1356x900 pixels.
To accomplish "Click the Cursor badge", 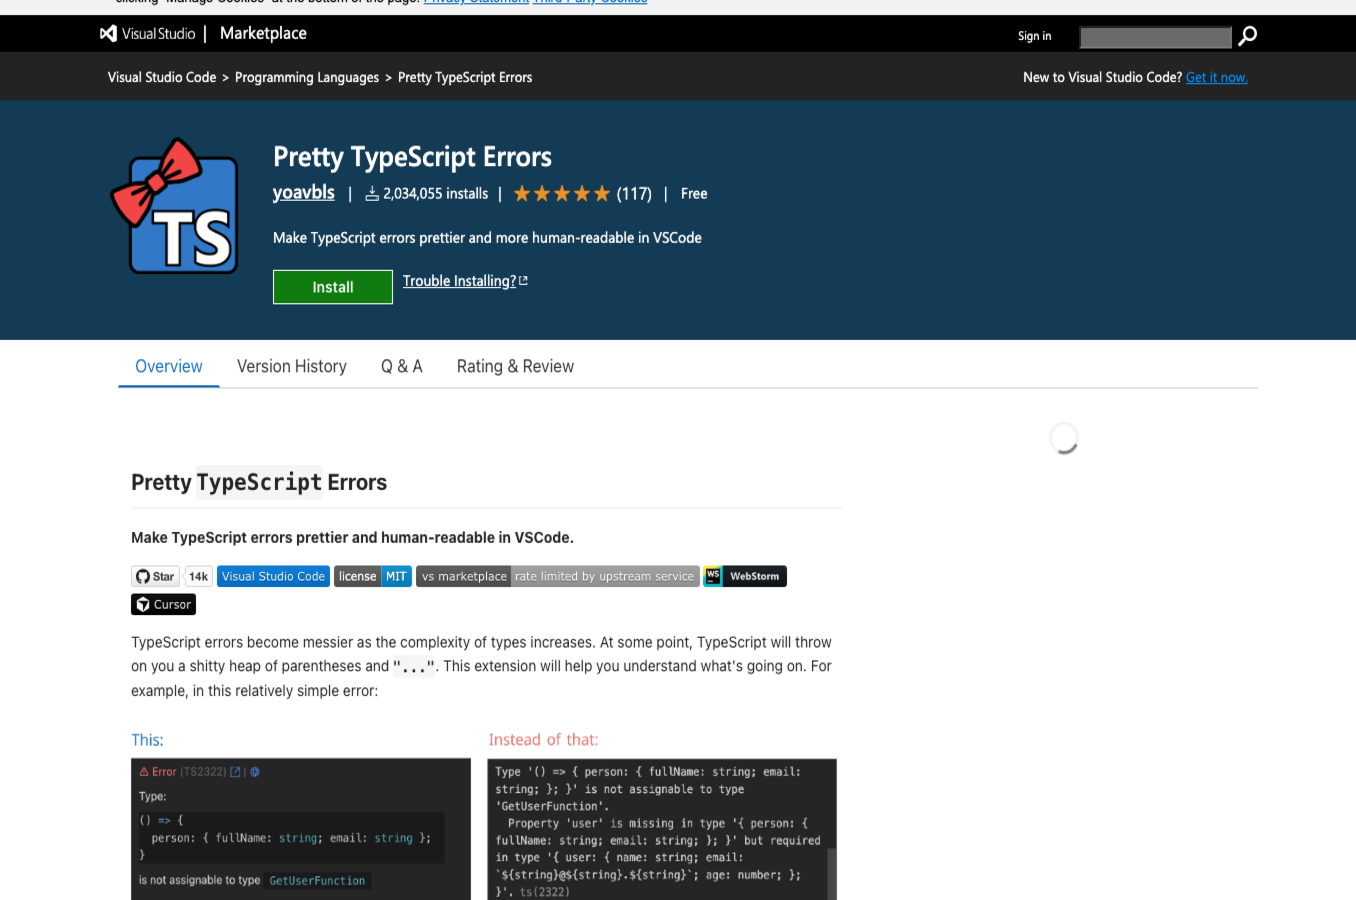I will (163, 604).
